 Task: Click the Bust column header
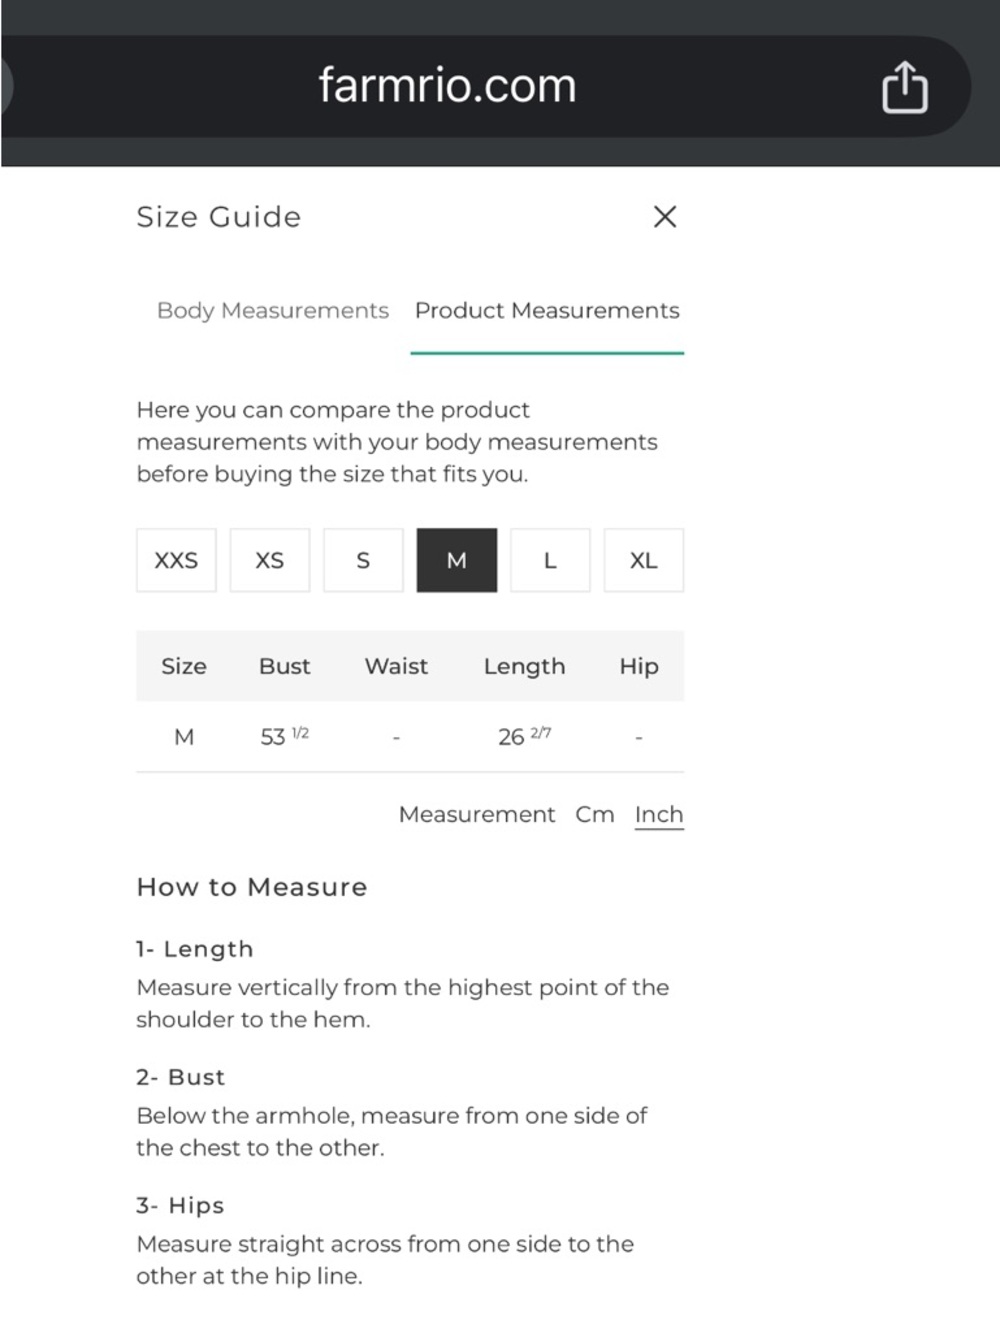[285, 667]
